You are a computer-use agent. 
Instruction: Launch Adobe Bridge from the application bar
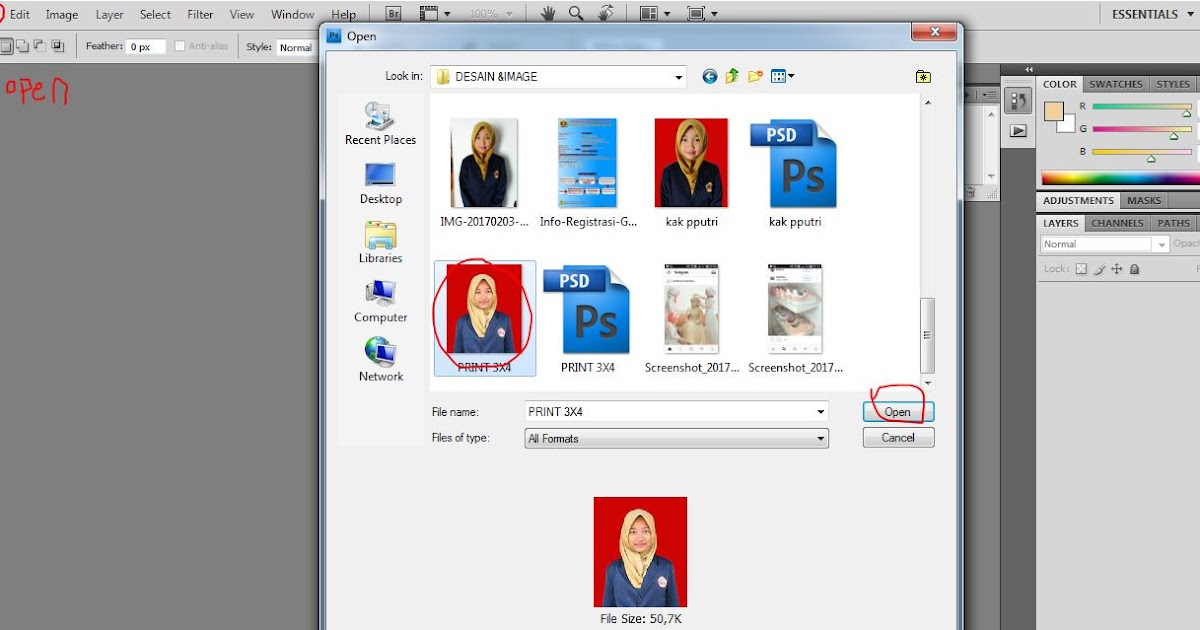pos(394,13)
